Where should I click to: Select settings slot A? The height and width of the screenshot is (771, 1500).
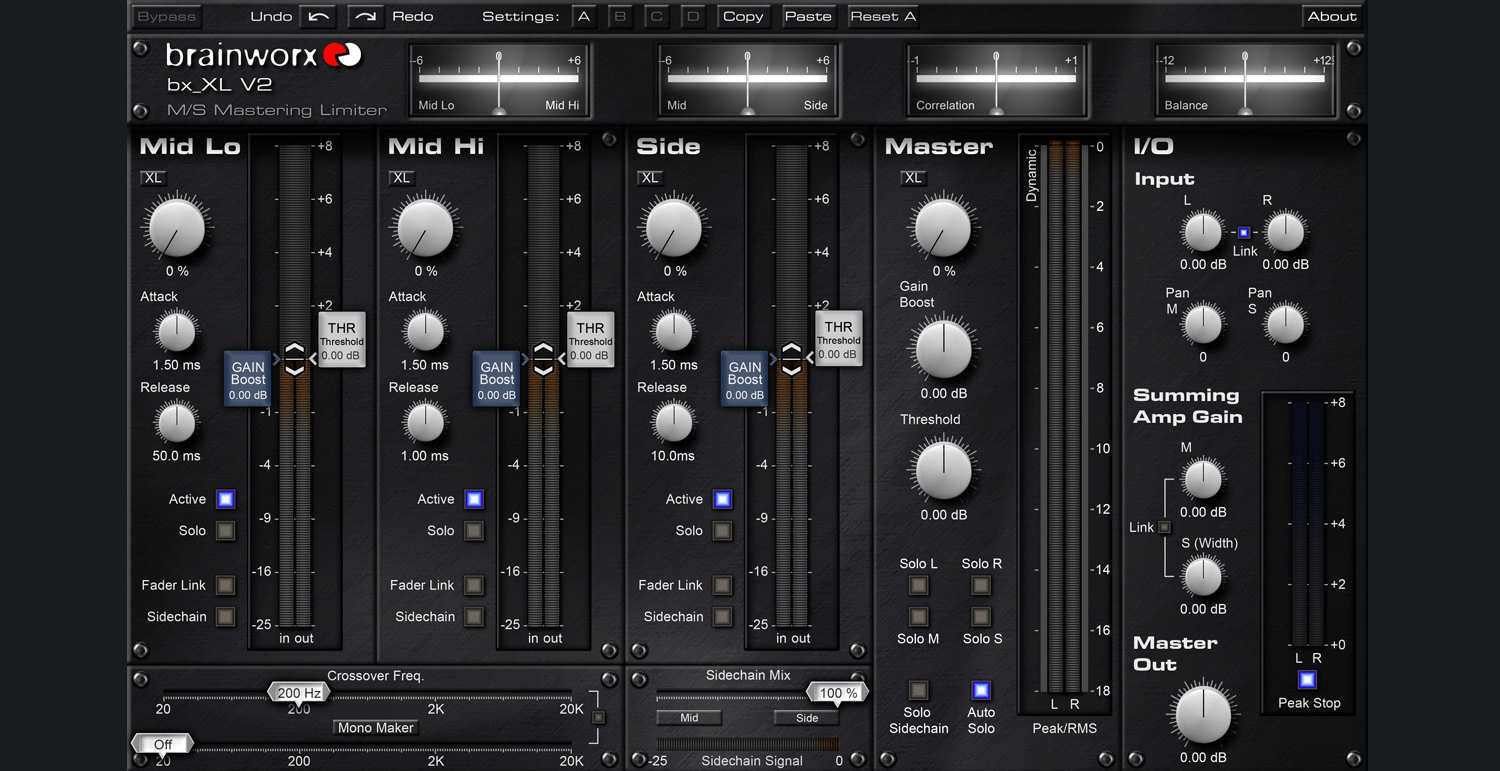(584, 16)
